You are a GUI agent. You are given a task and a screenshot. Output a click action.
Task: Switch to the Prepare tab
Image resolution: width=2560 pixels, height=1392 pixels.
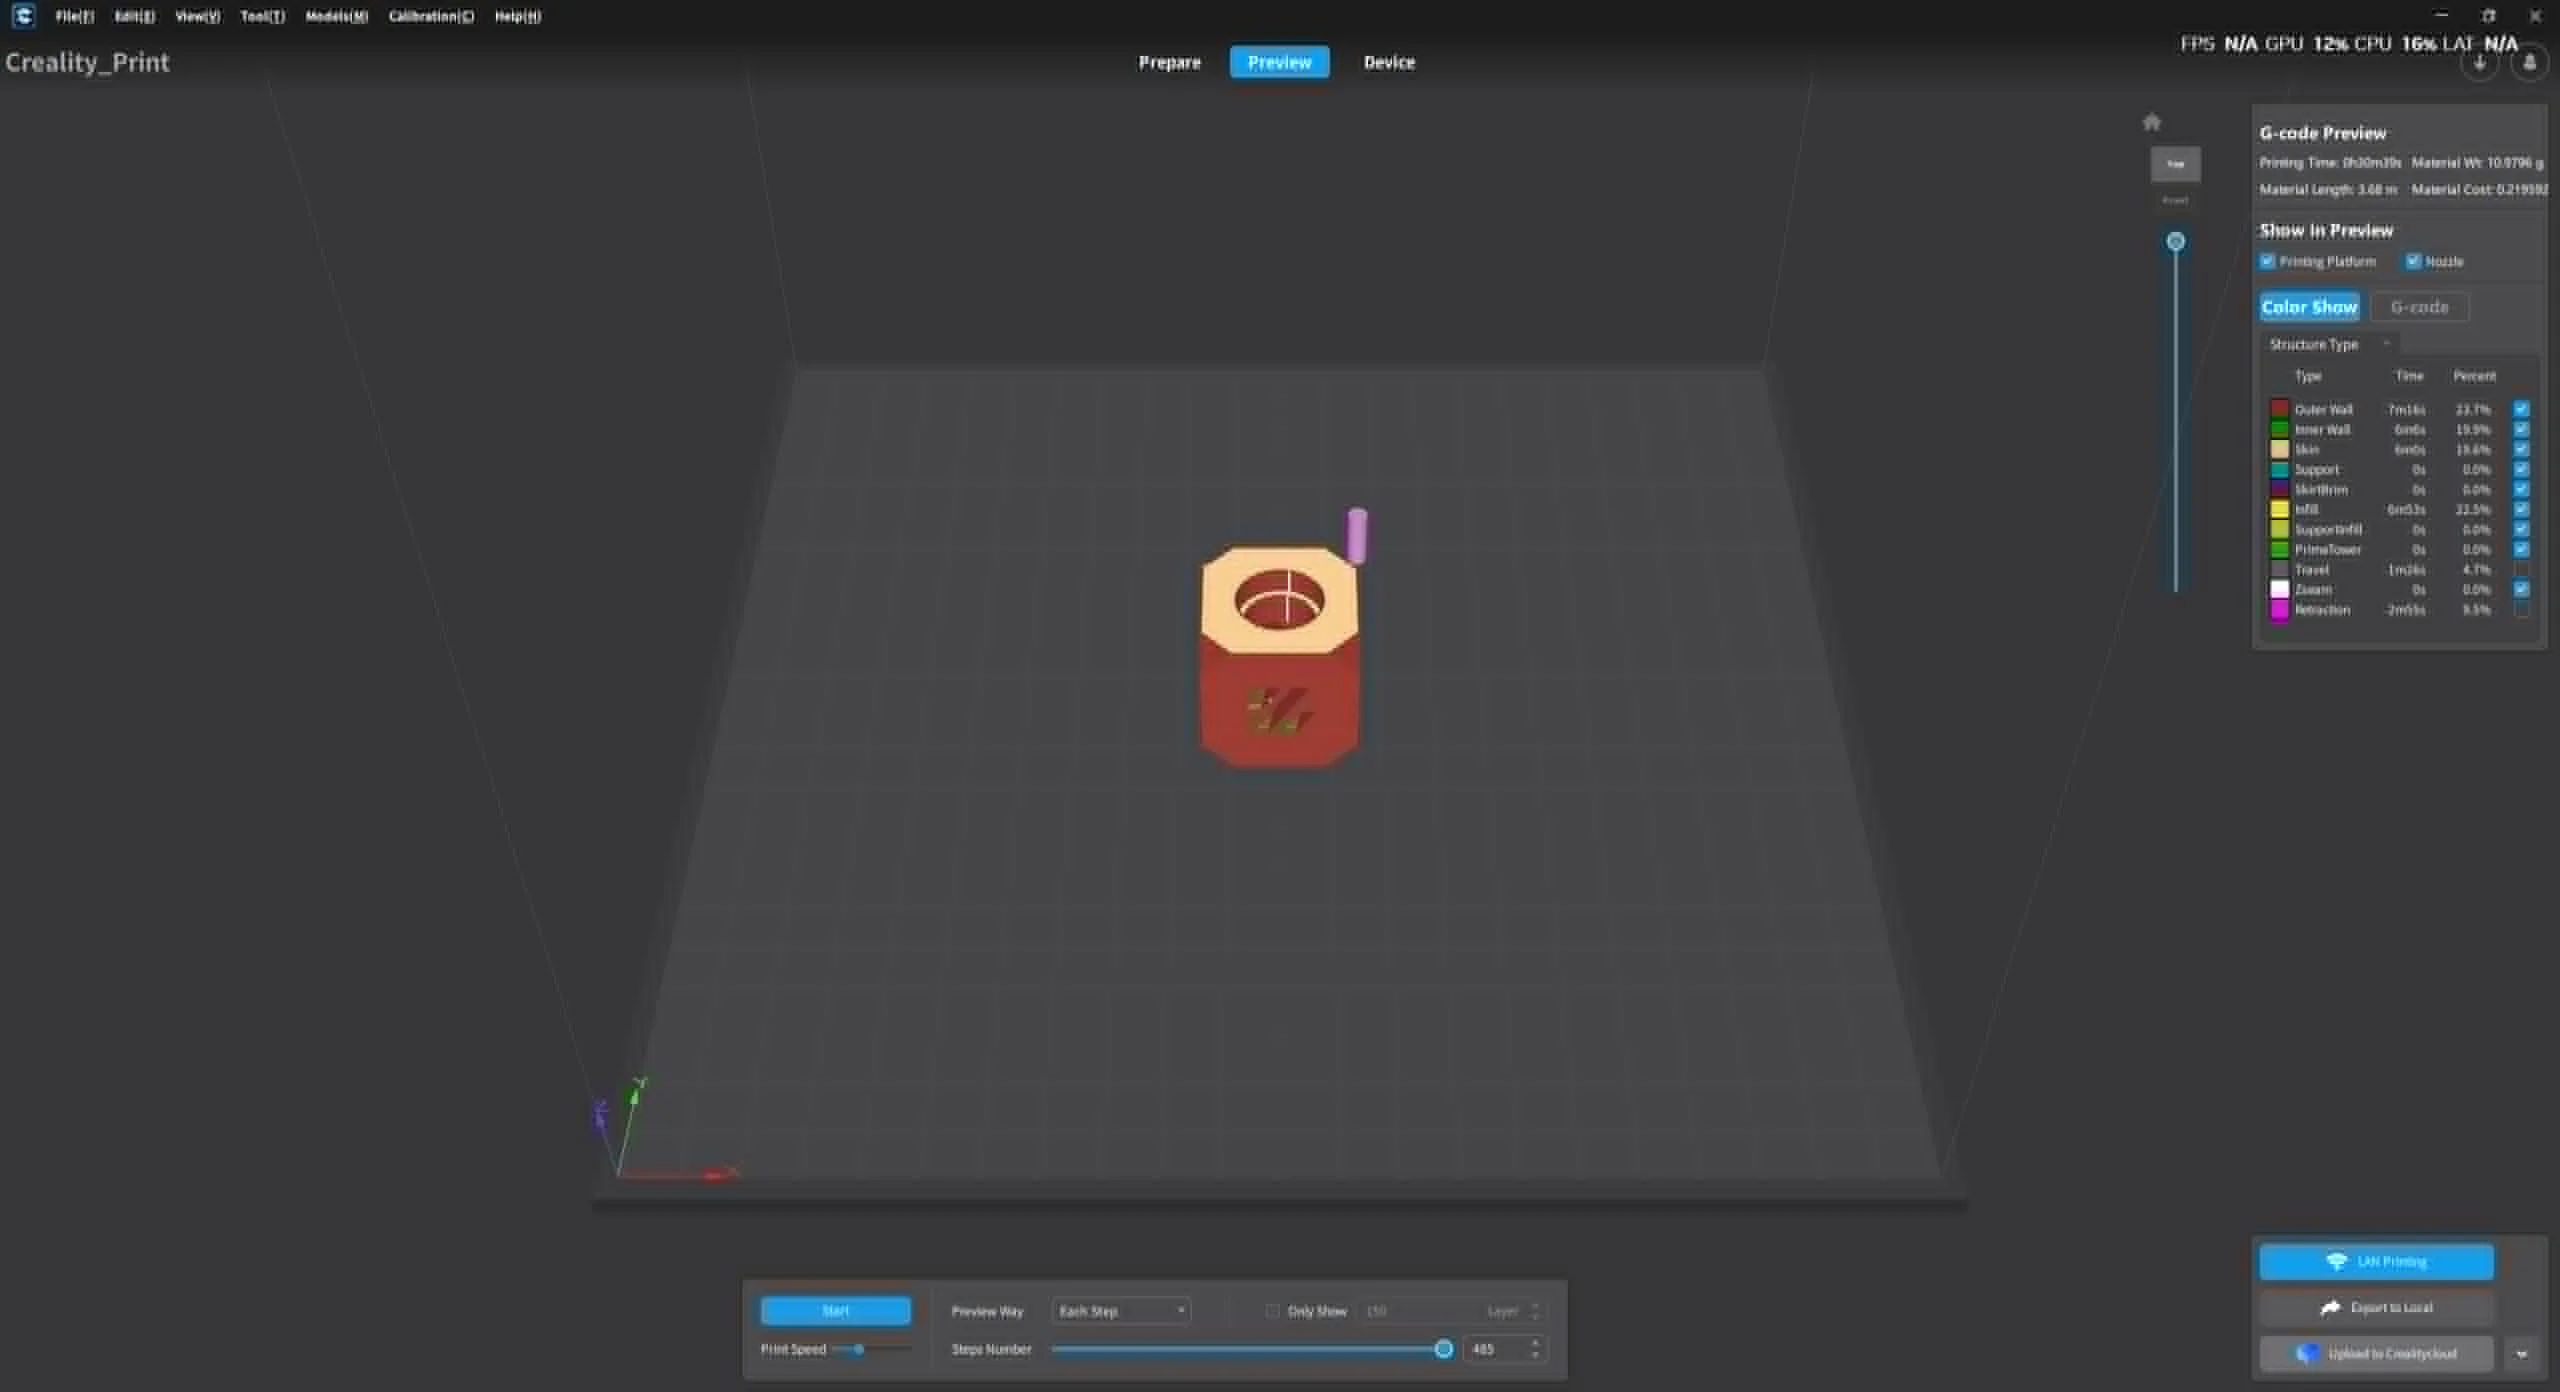[x=1169, y=62]
